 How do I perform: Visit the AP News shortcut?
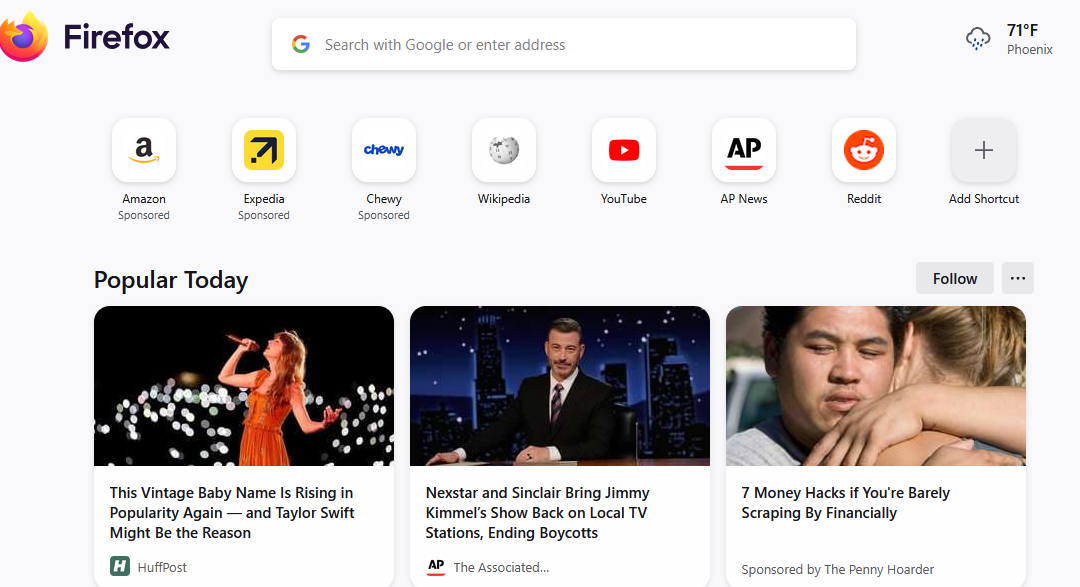(x=744, y=150)
